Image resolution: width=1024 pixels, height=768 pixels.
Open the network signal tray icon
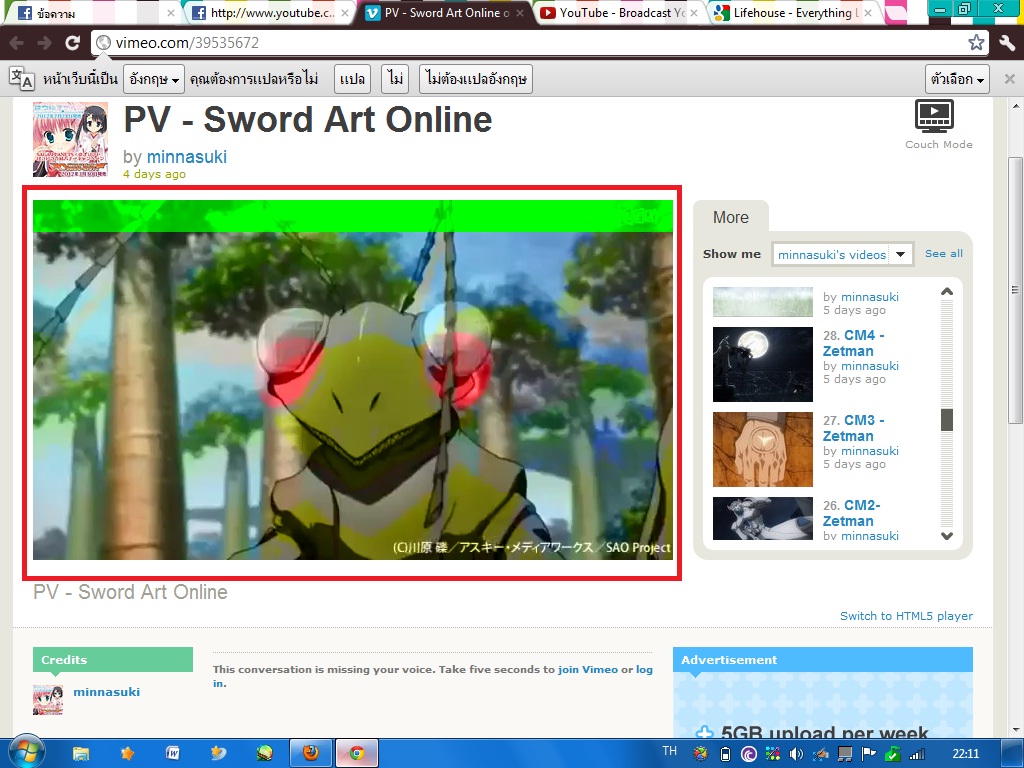917,754
